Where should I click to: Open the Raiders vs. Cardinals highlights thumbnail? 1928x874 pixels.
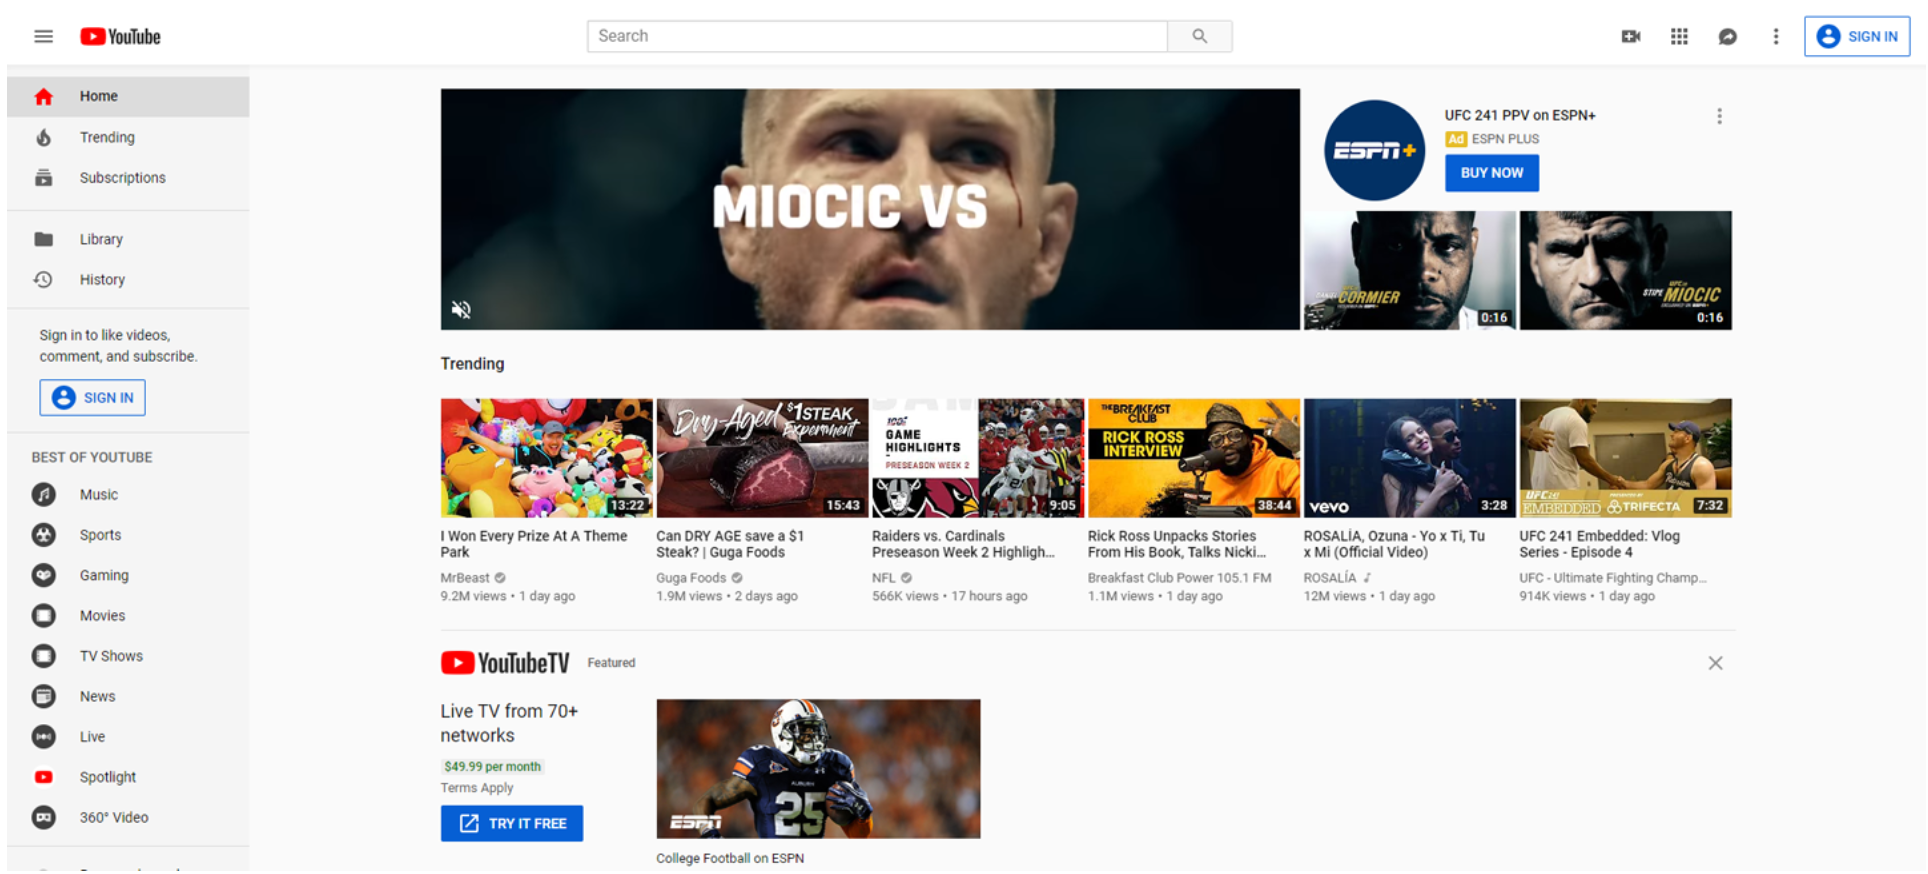978,458
